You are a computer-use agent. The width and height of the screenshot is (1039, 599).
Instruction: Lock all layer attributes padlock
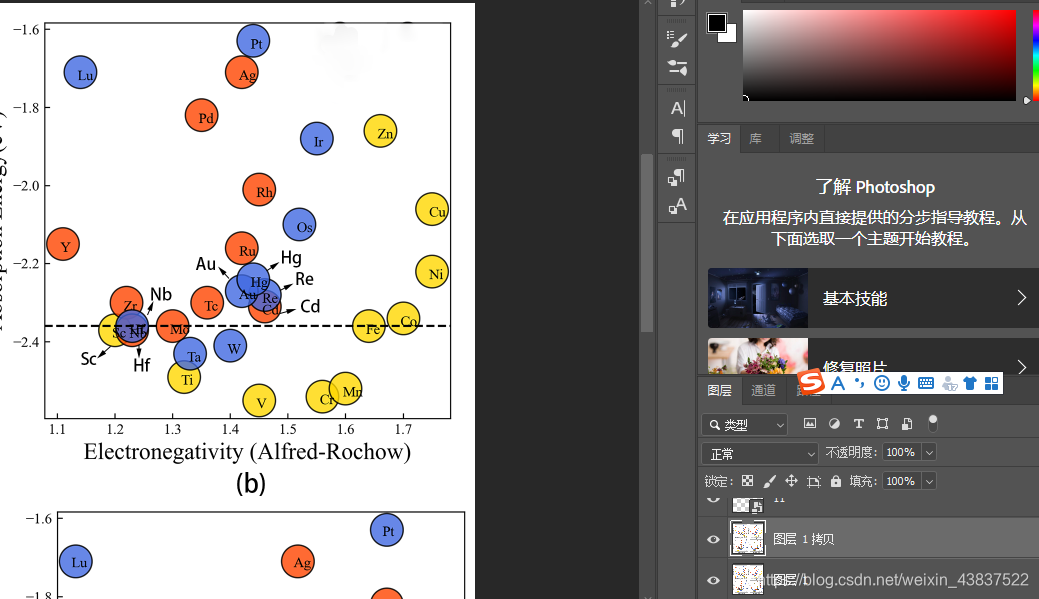tap(836, 481)
